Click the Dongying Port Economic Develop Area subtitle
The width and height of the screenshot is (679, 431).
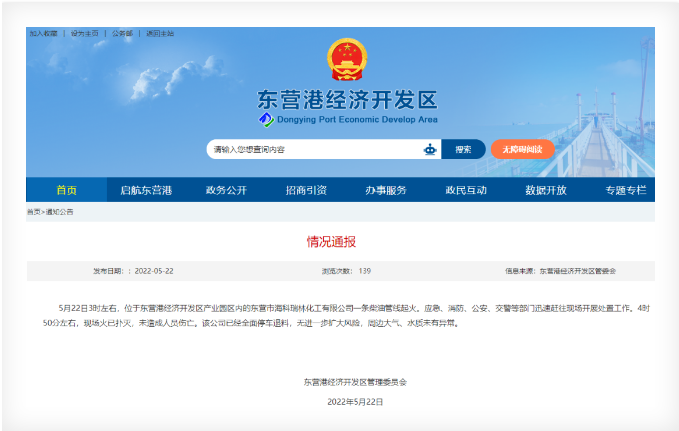[357, 120]
